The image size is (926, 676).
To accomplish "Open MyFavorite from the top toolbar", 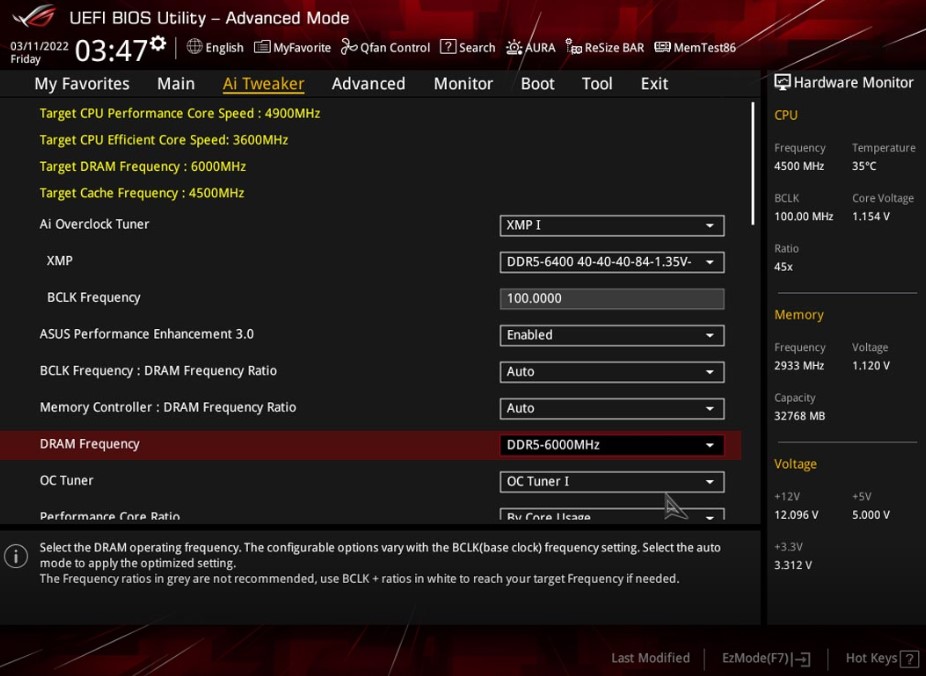I will click(292, 47).
